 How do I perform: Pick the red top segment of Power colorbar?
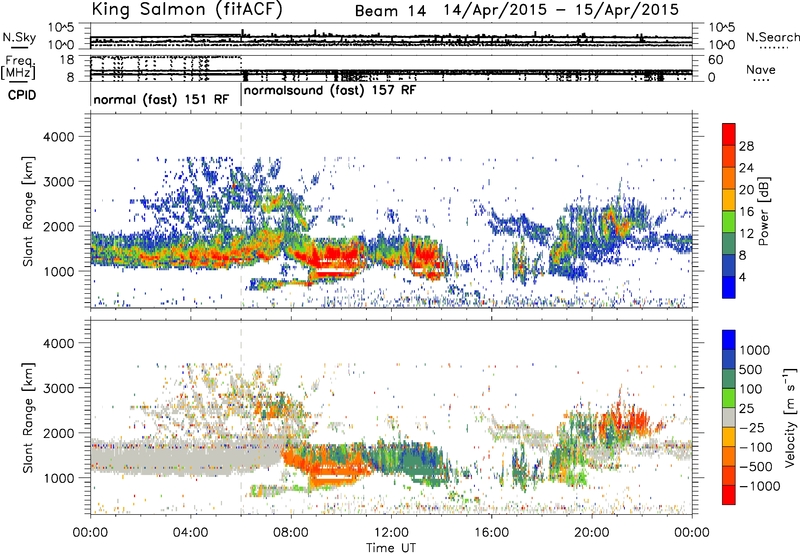[729, 134]
